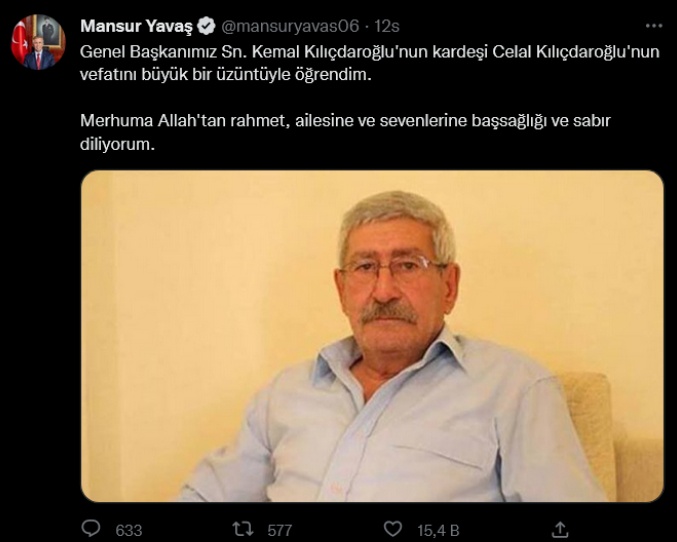677x542 pixels.
Task: Open the share upload icon
Action: click(x=560, y=529)
